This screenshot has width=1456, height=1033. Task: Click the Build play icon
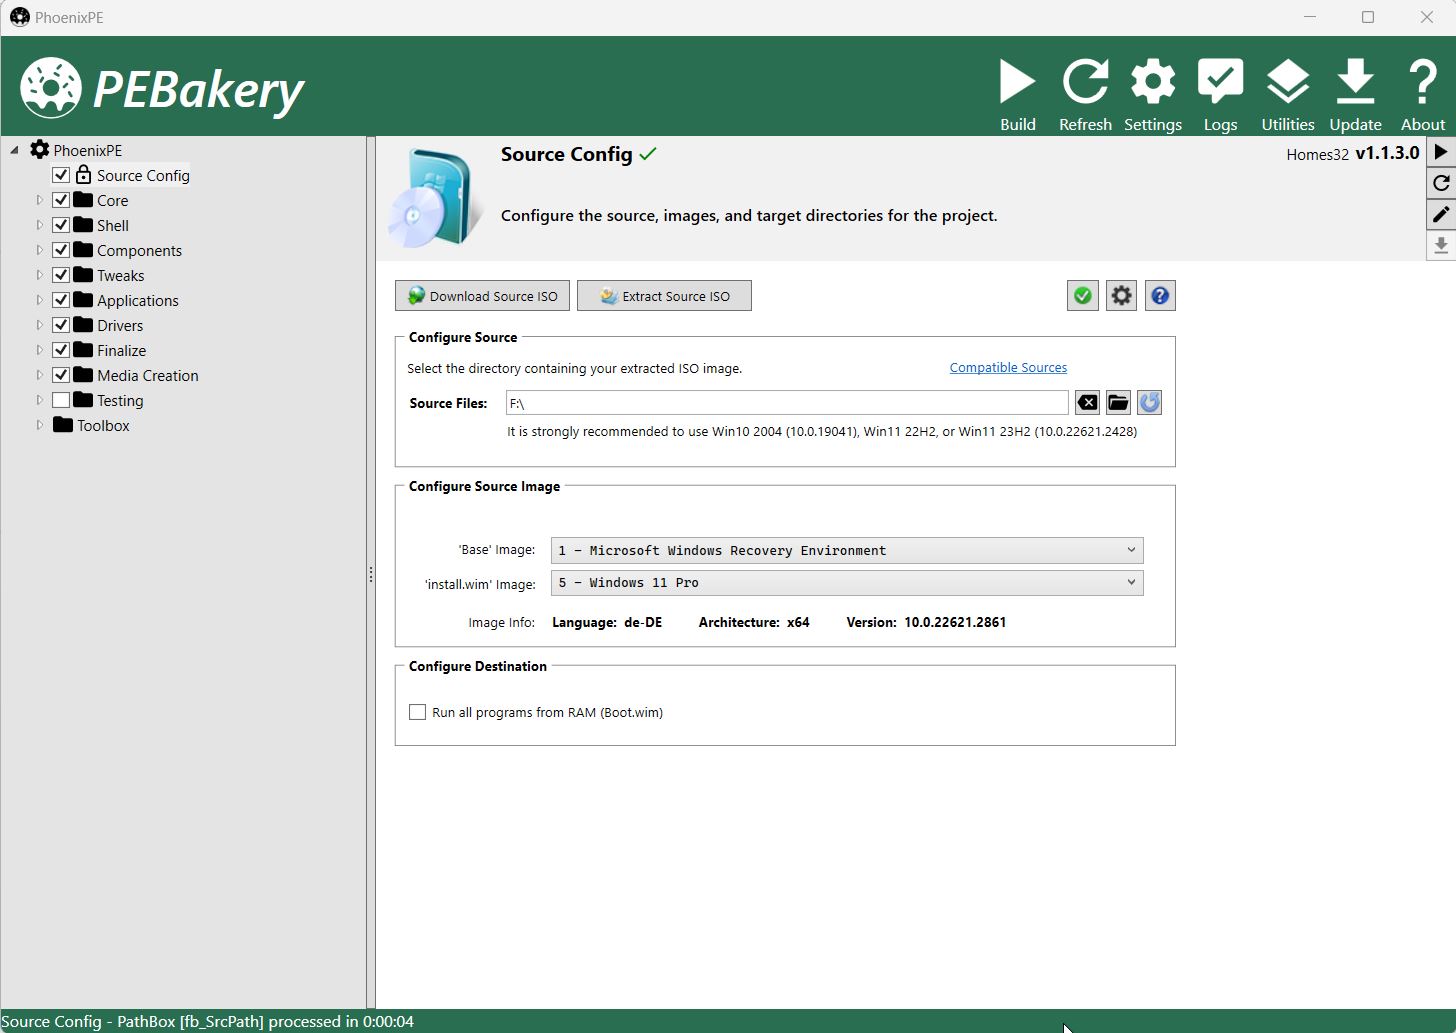(1017, 84)
